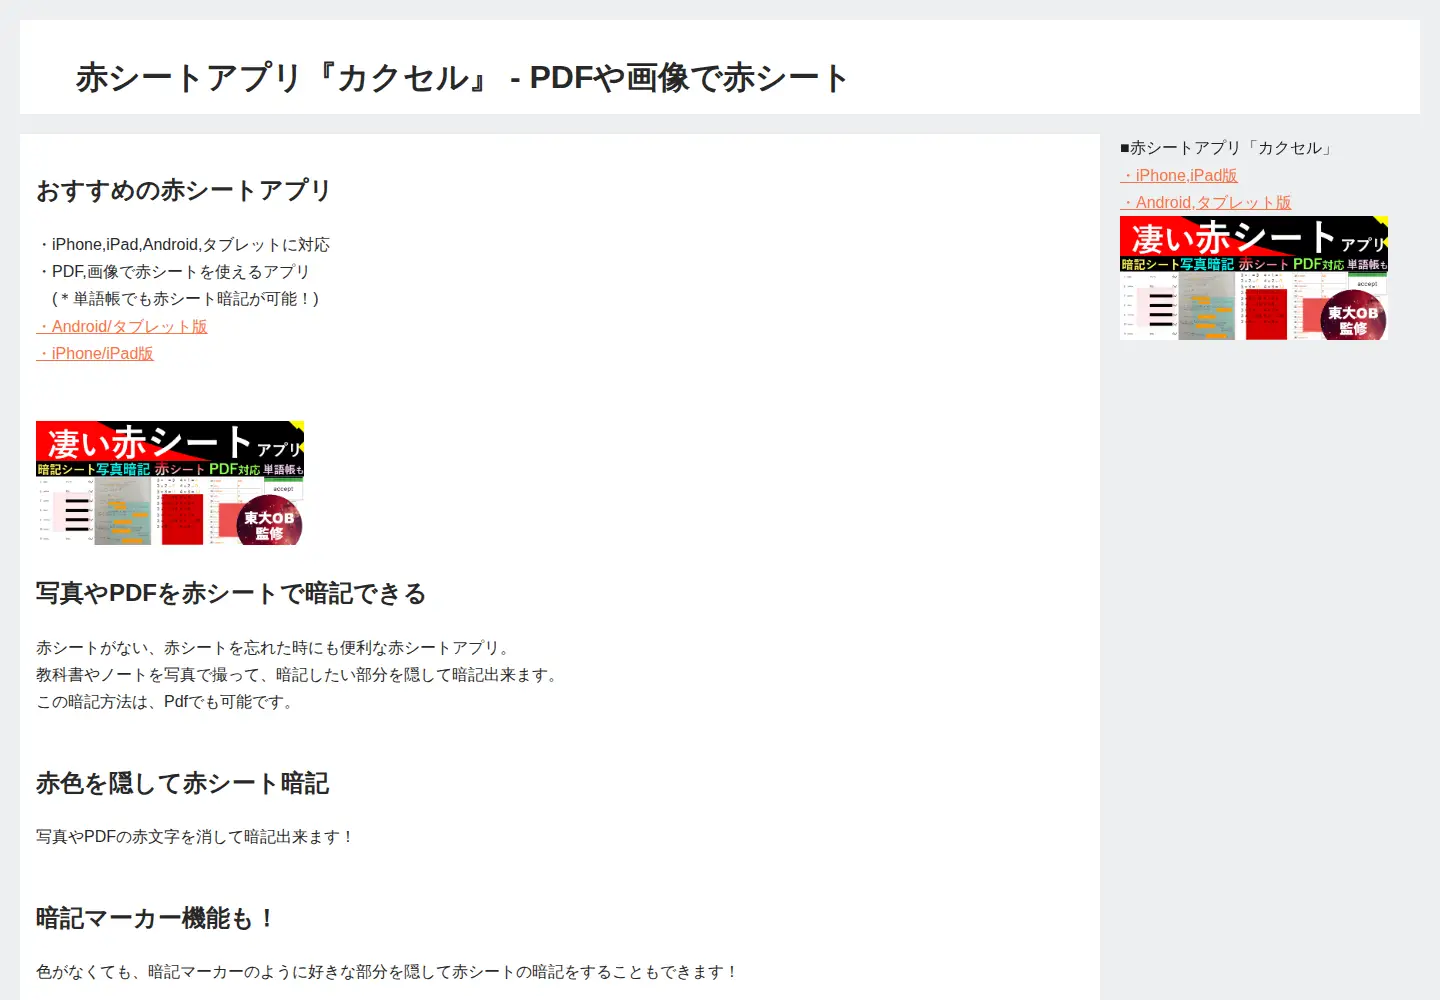Click the sentence この暗記方法は、Pdfでも可能です。
The height and width of the screenshot is (1000, 1440).
168,702
